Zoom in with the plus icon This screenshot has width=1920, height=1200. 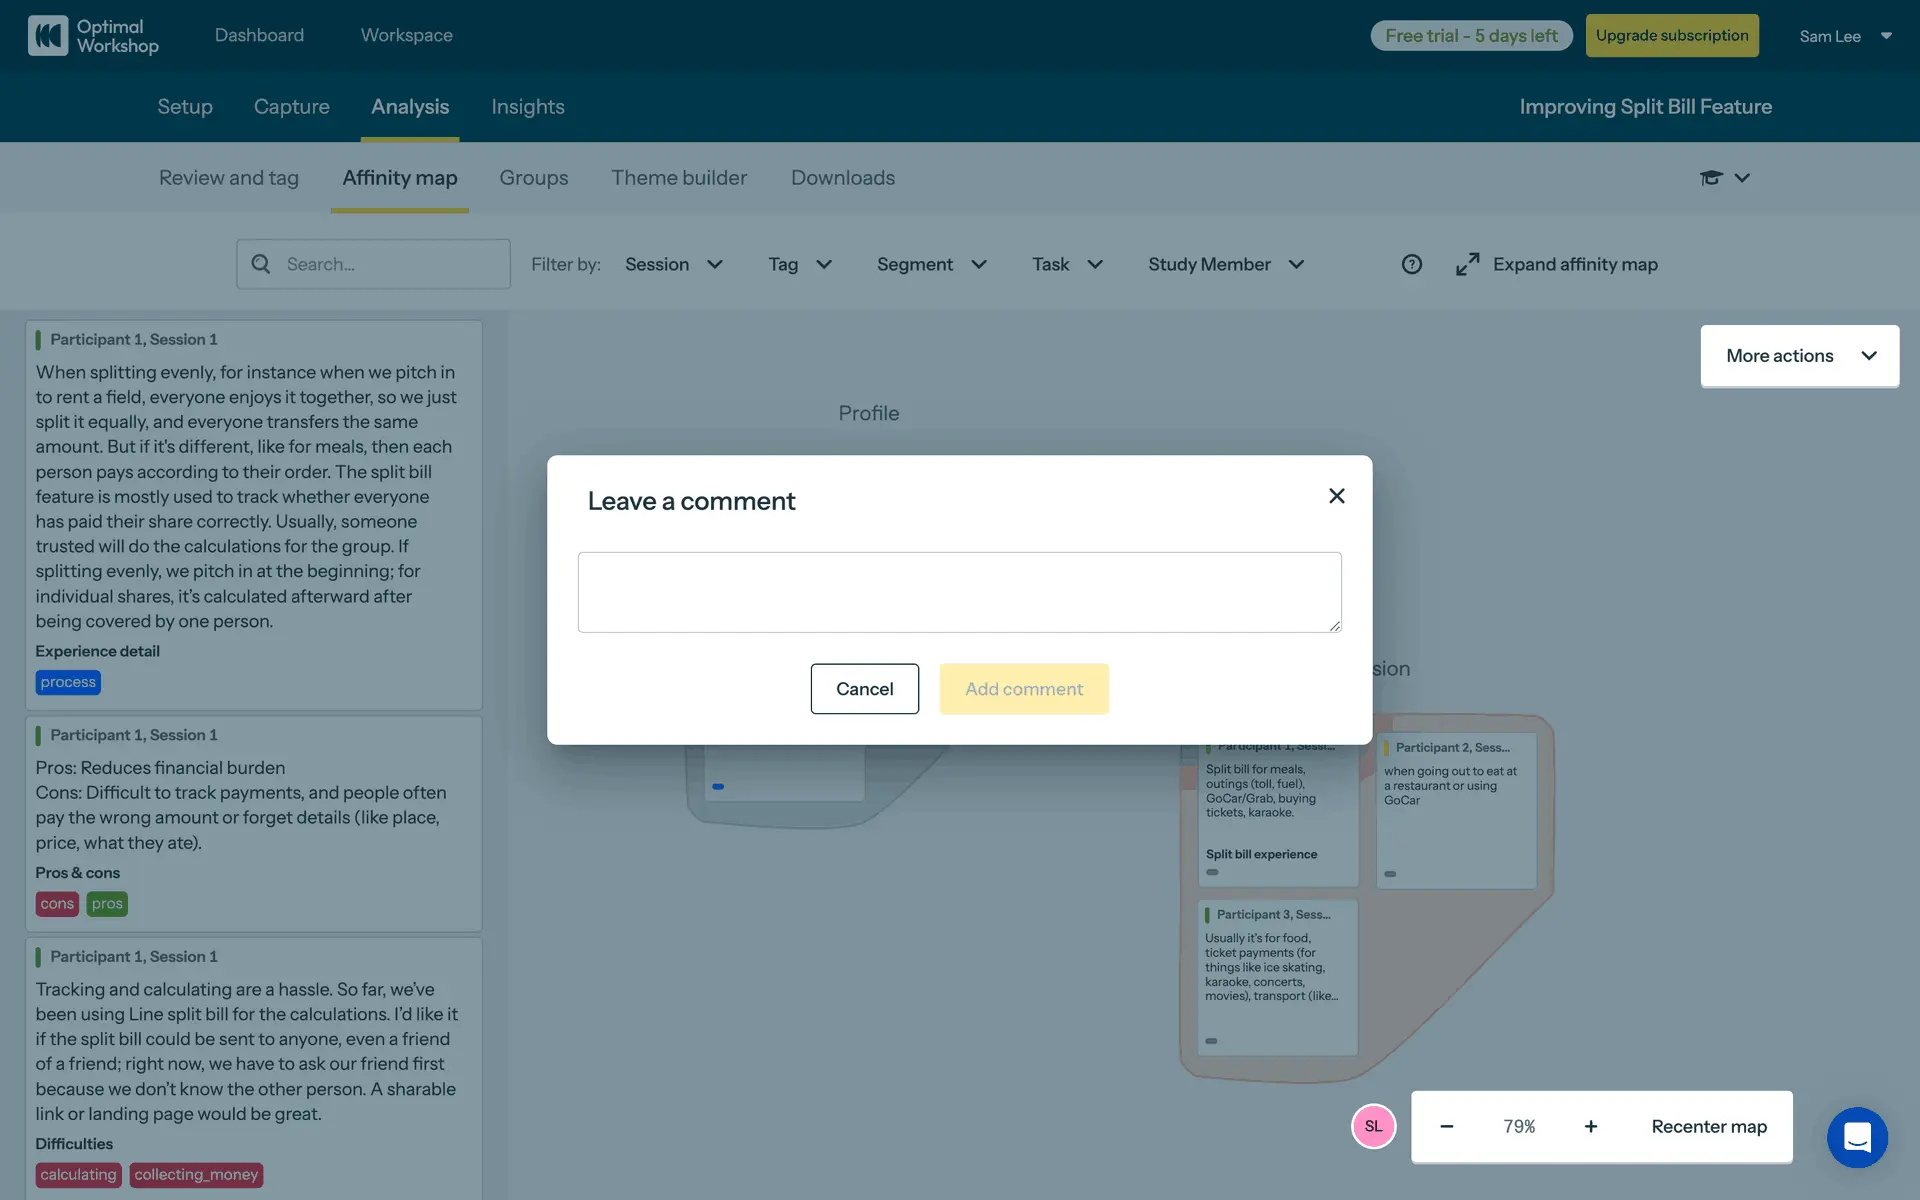coord(1590,1127)
